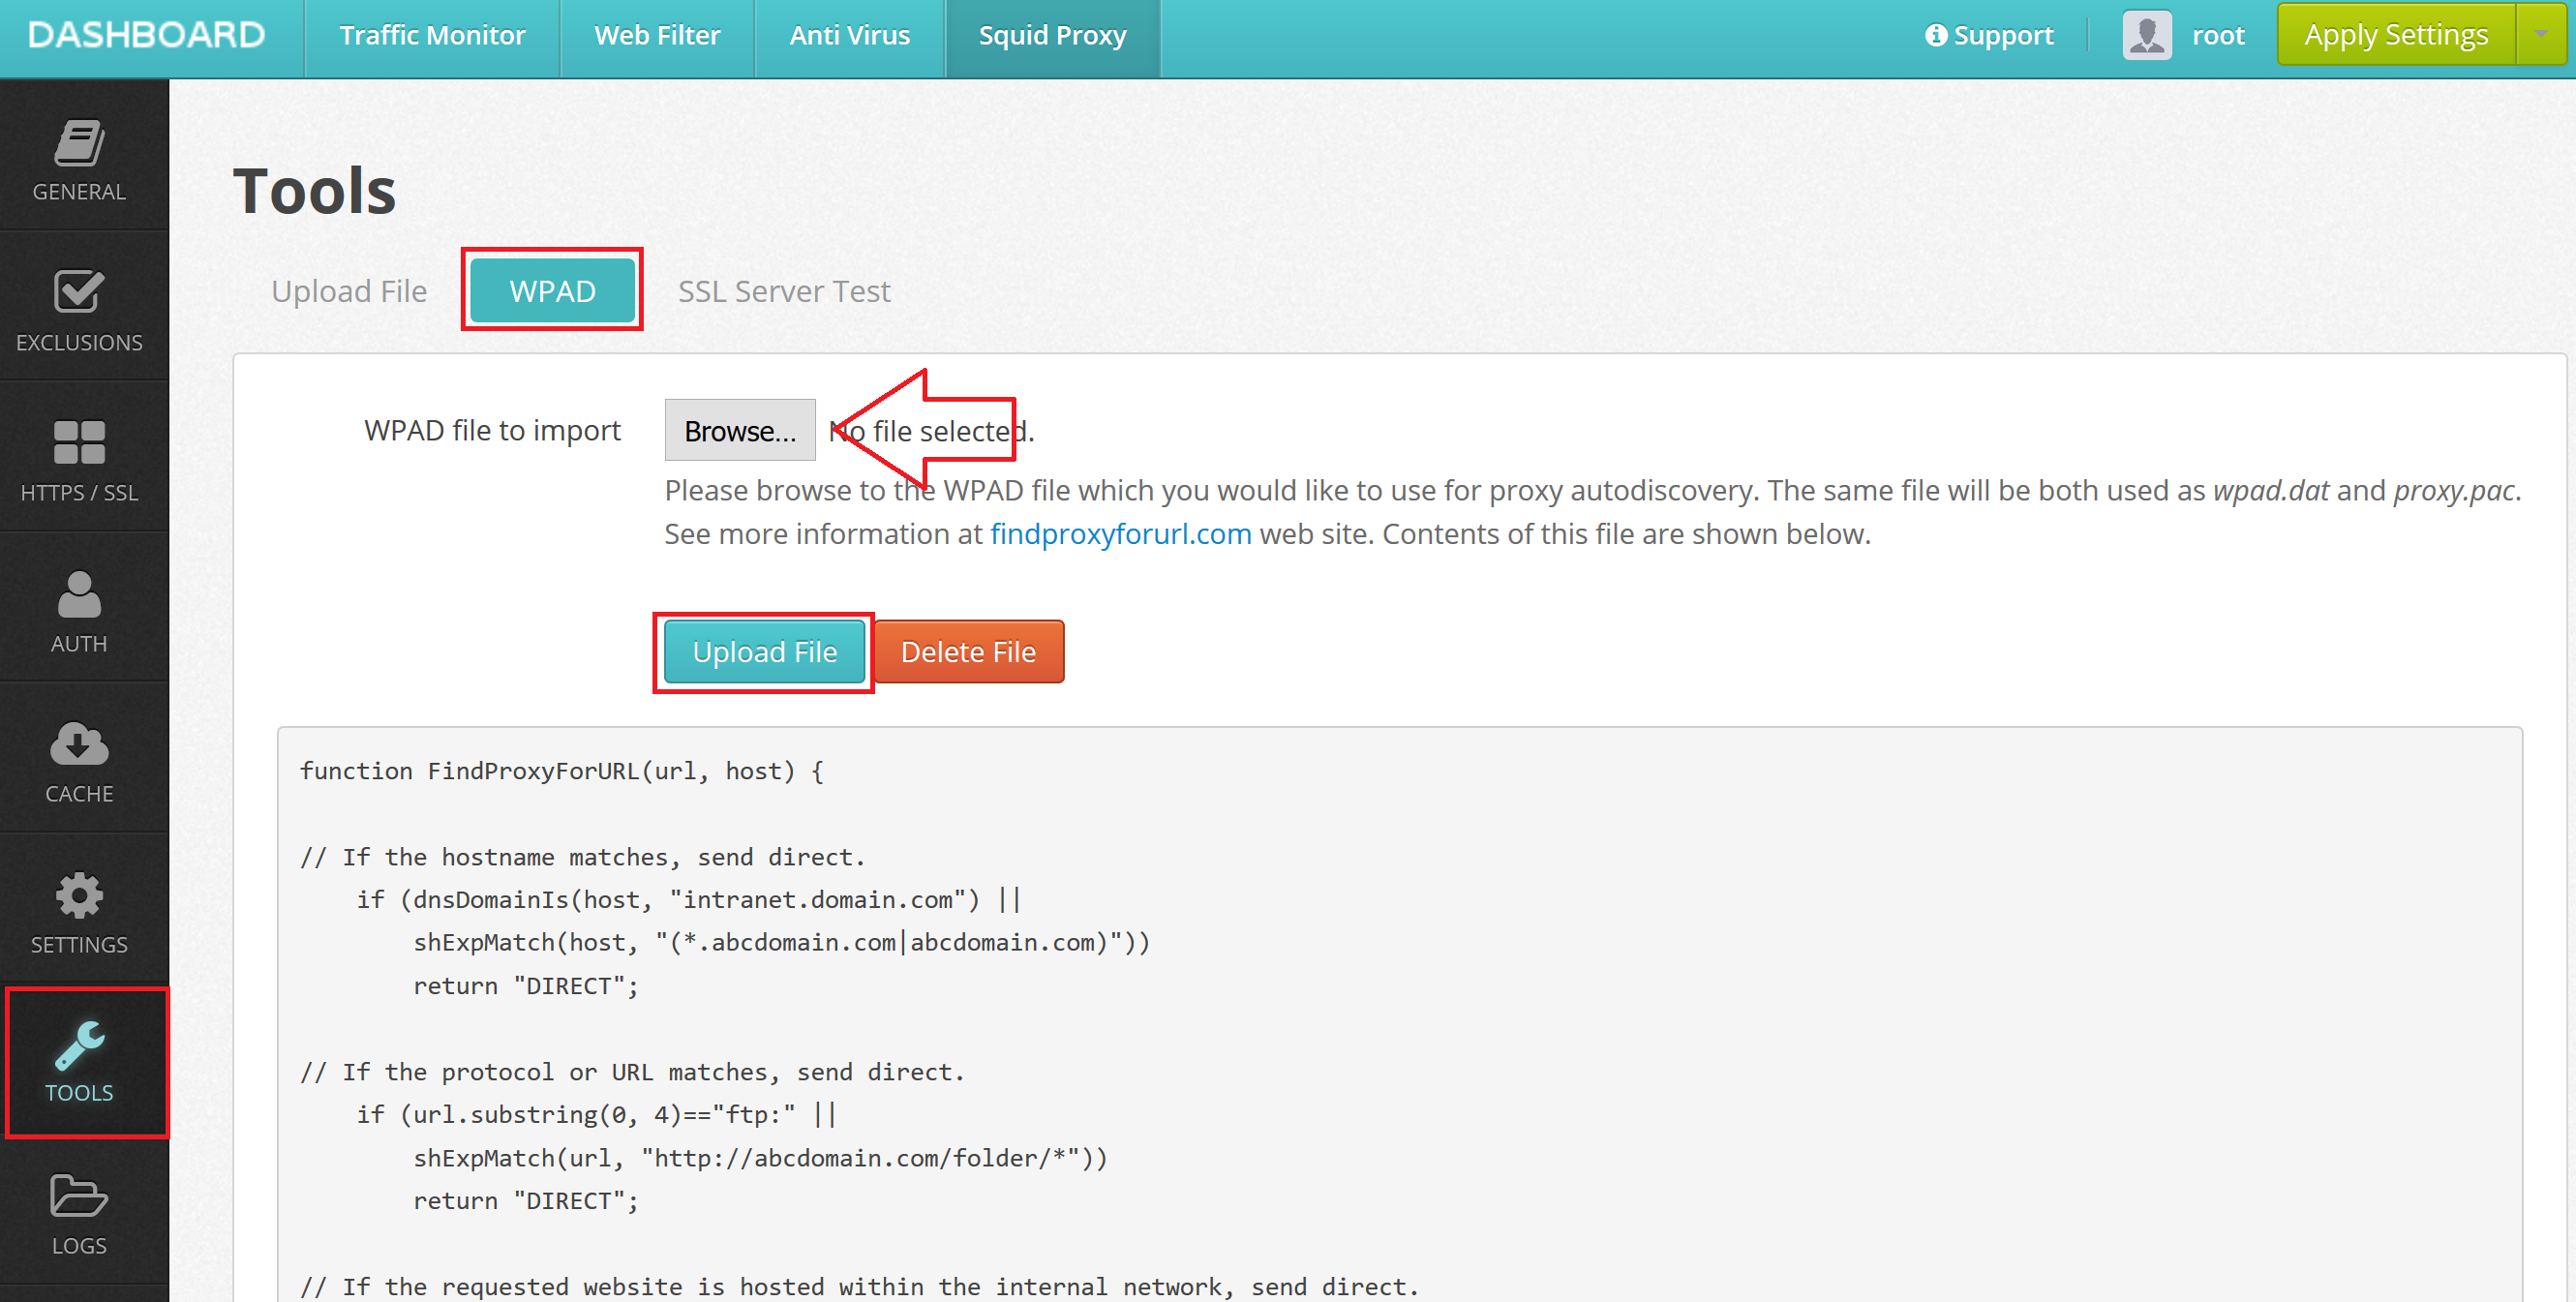Select the WPAD tab in Tools
This screenshot has width=2576, height=1302.
point(550,290)
